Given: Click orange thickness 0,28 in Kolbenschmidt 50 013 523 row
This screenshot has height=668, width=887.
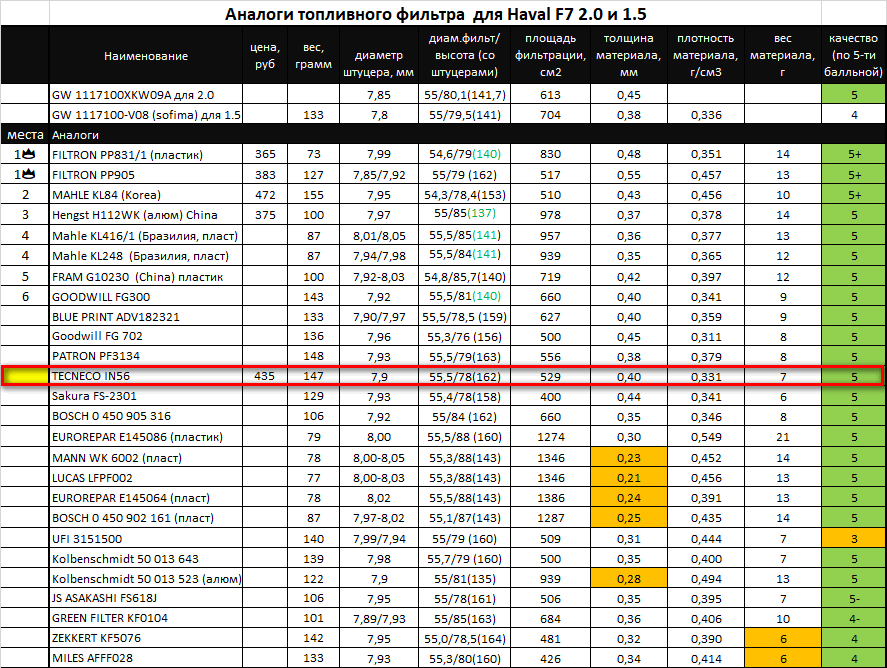Looking at the screenshot, I should point(628,579).
